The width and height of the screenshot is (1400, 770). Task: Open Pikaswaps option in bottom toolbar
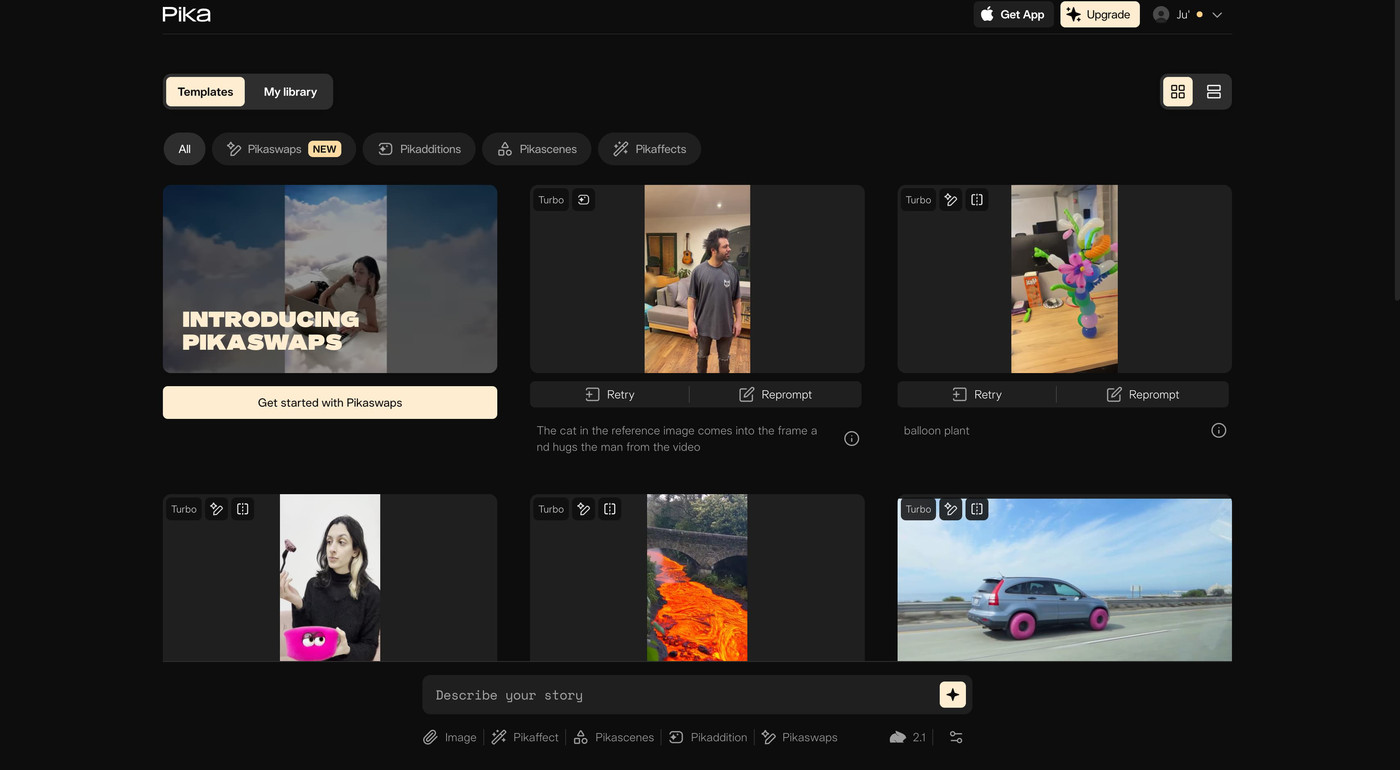pos(799,737)
